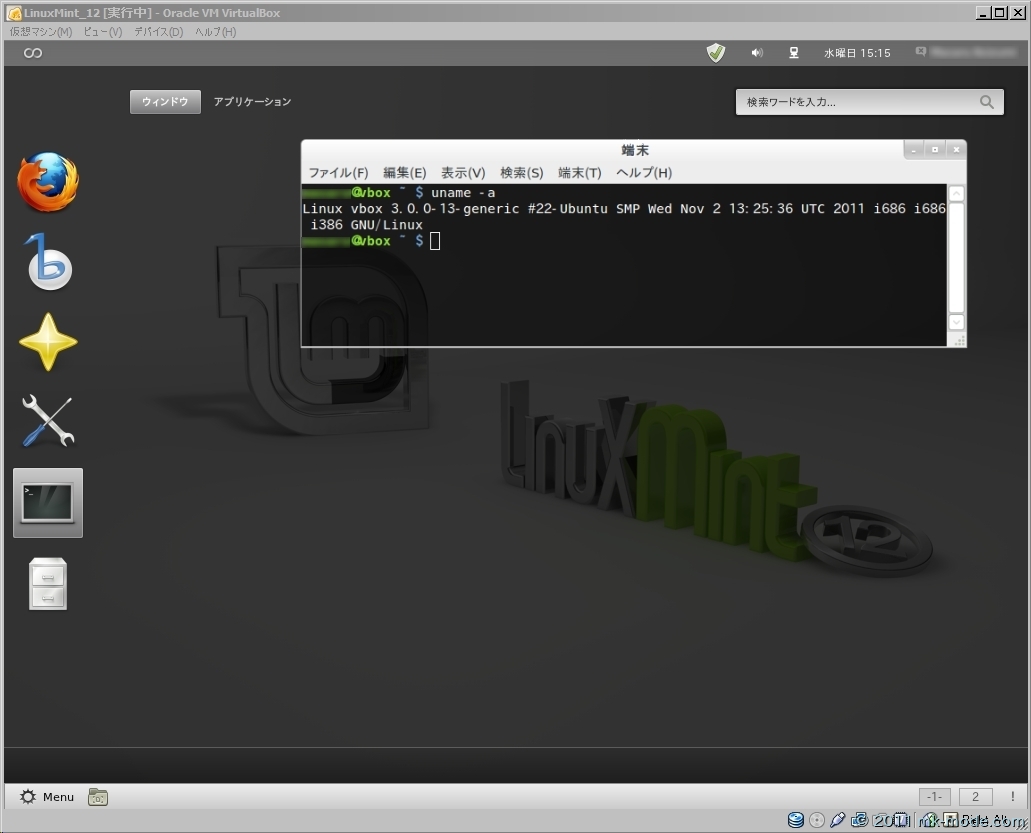
Task: Open the VirtualBox デバイス(D) menu
Action: pyautogui.click(x=158, y=32)
